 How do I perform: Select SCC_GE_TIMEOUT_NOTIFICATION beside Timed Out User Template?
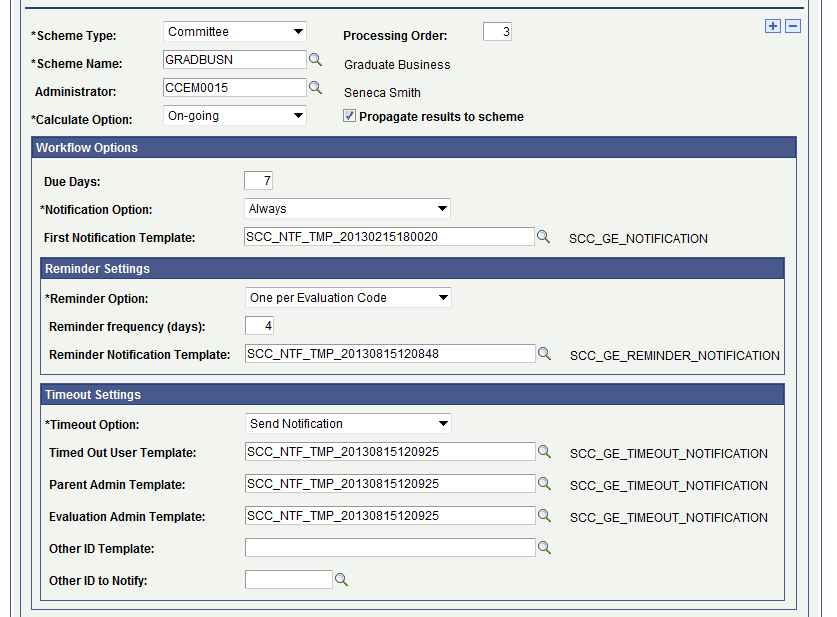(x=669, y=454)
